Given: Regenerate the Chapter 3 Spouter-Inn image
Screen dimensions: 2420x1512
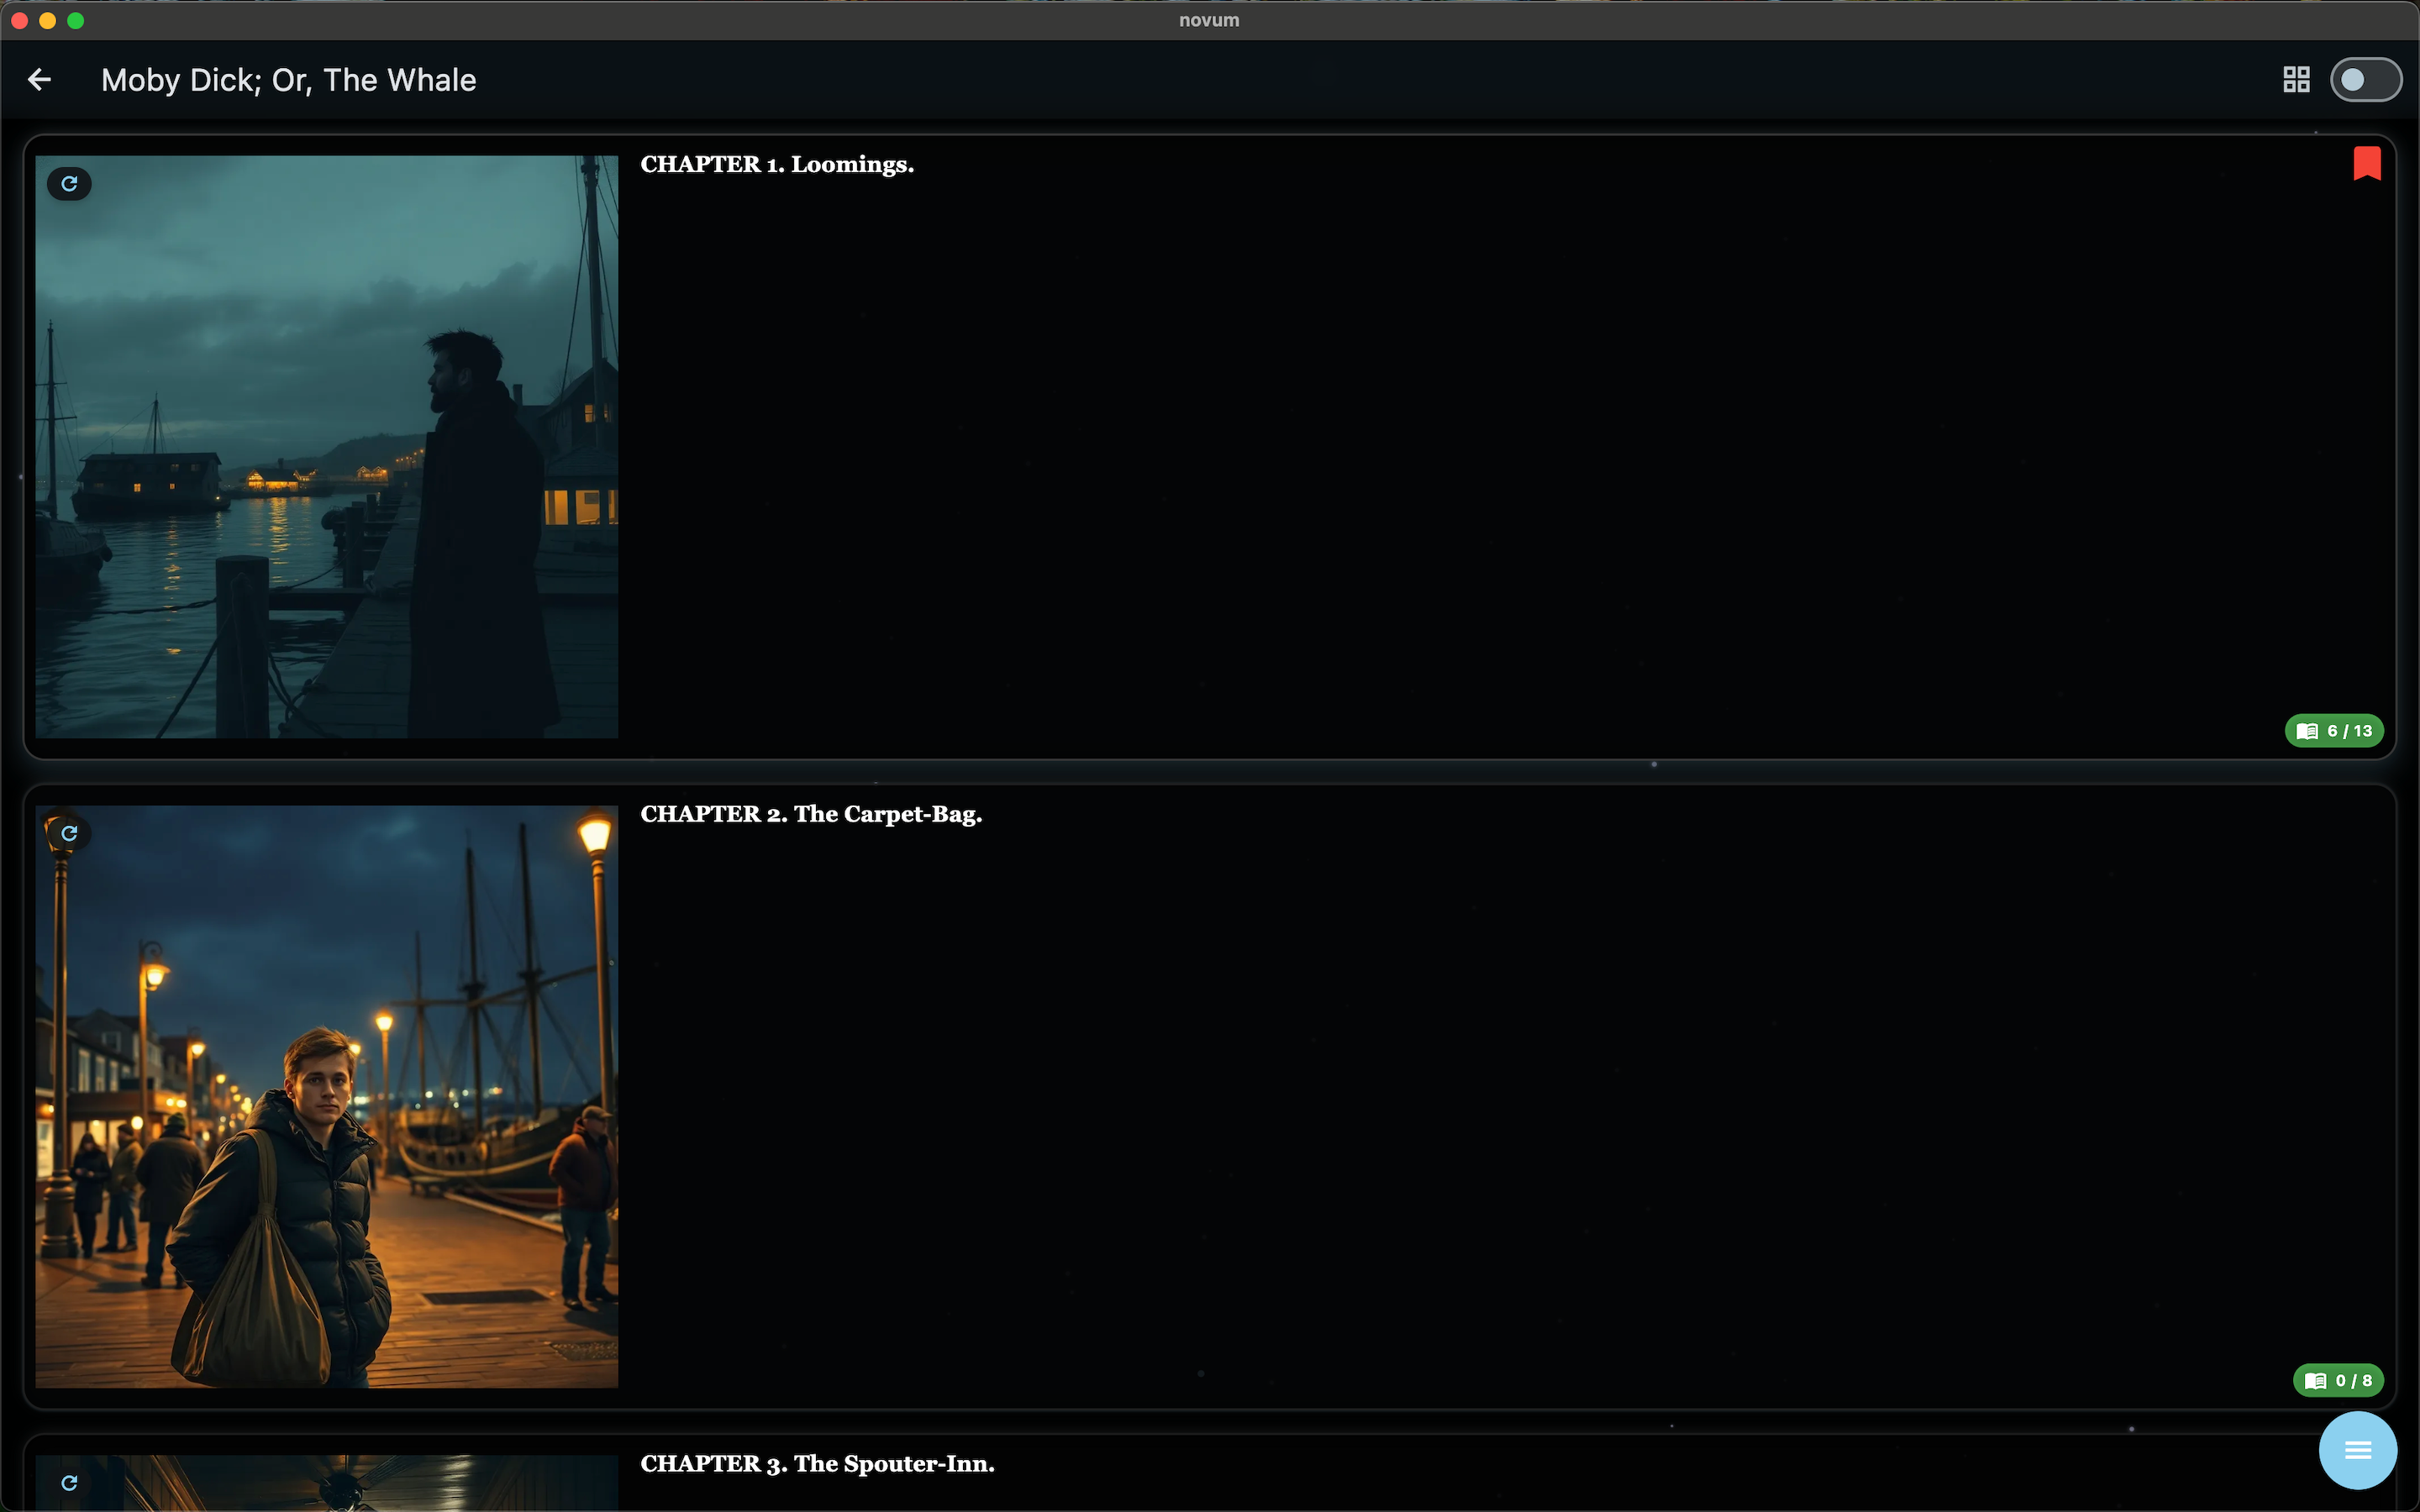Looking at the screenshot, I should tap(69, 1483).
